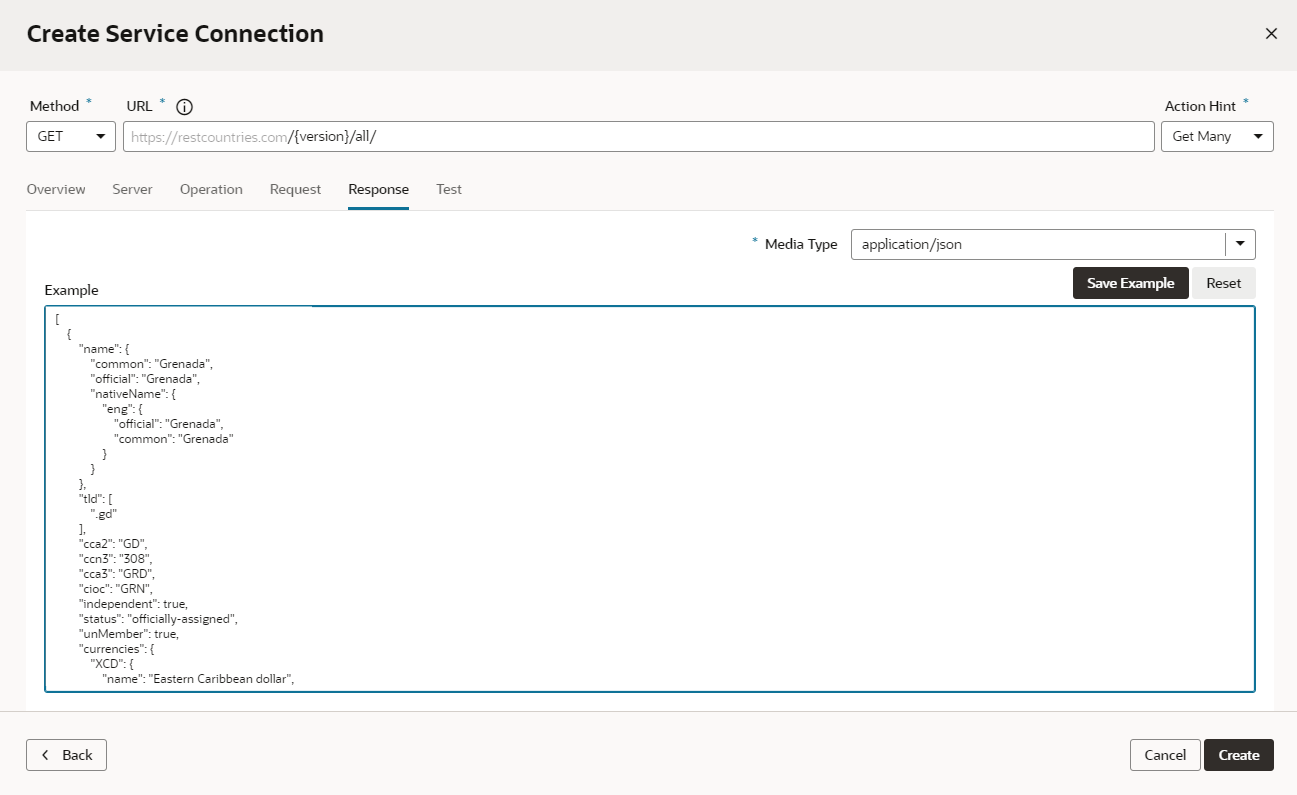Go Back to the previous step
Screen dimensions: 1297x795
(66, 755)
